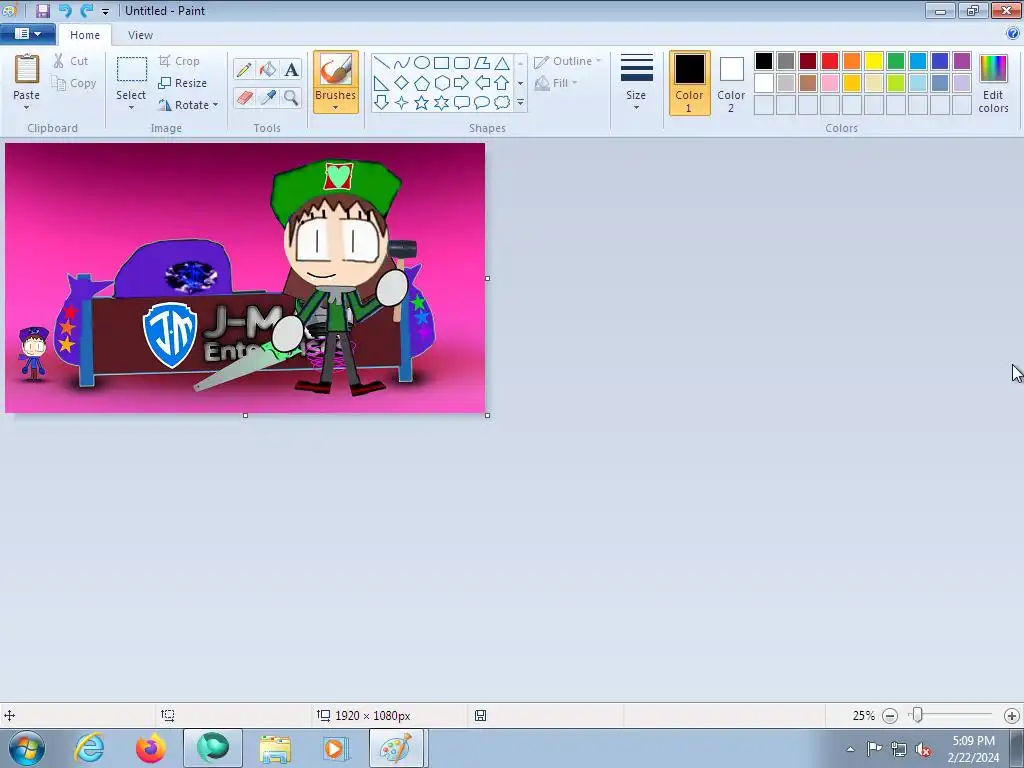Click the zoom in plus button
The width and height of the screenshot is (1024, 768).
(x=1012, y=716)
